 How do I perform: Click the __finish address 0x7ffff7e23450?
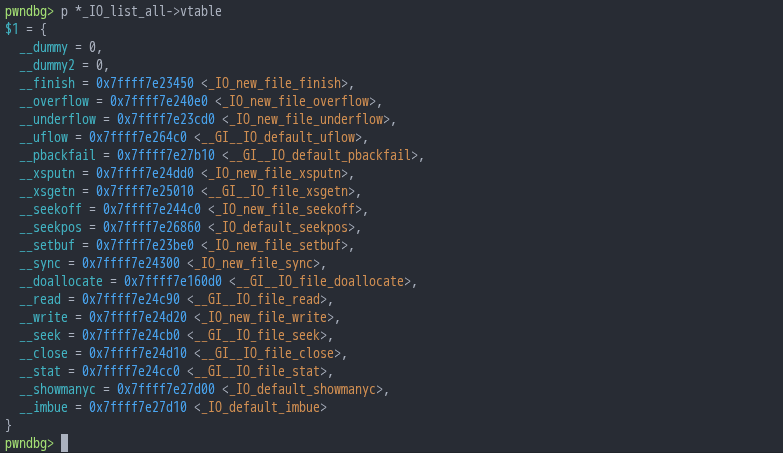tap(145, 83)
